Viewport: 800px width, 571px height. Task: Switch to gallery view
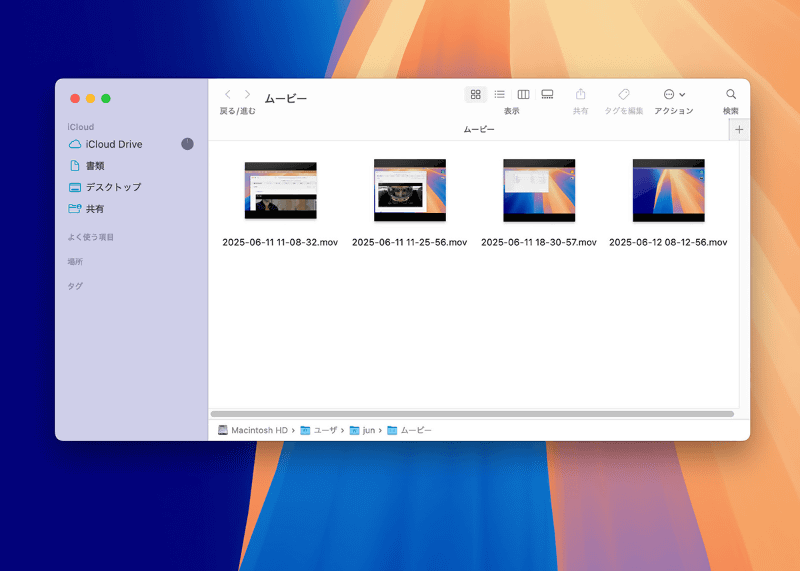(547, 94)
